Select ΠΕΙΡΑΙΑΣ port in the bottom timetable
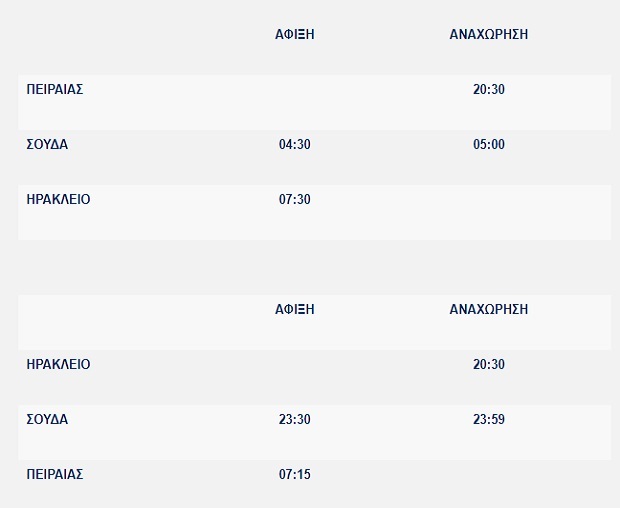The width and height of the screenshot is (620, 508). (x=55, y=474)
